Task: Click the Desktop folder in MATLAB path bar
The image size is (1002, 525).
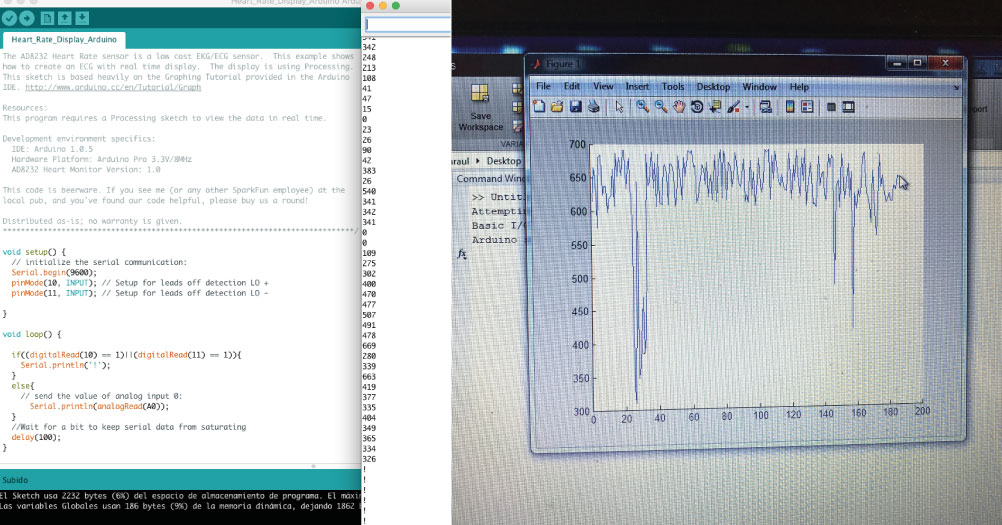Action: tap(504, 161)
